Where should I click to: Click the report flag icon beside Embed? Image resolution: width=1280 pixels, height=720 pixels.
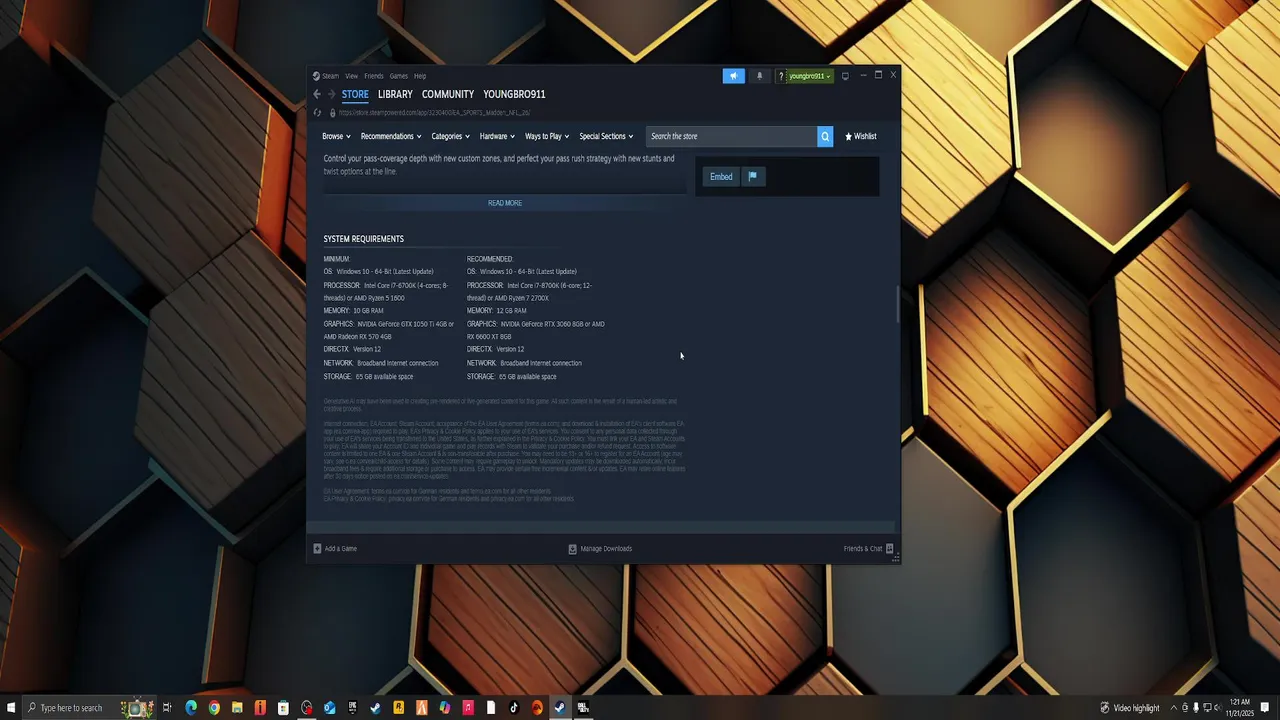pos(753,176)
